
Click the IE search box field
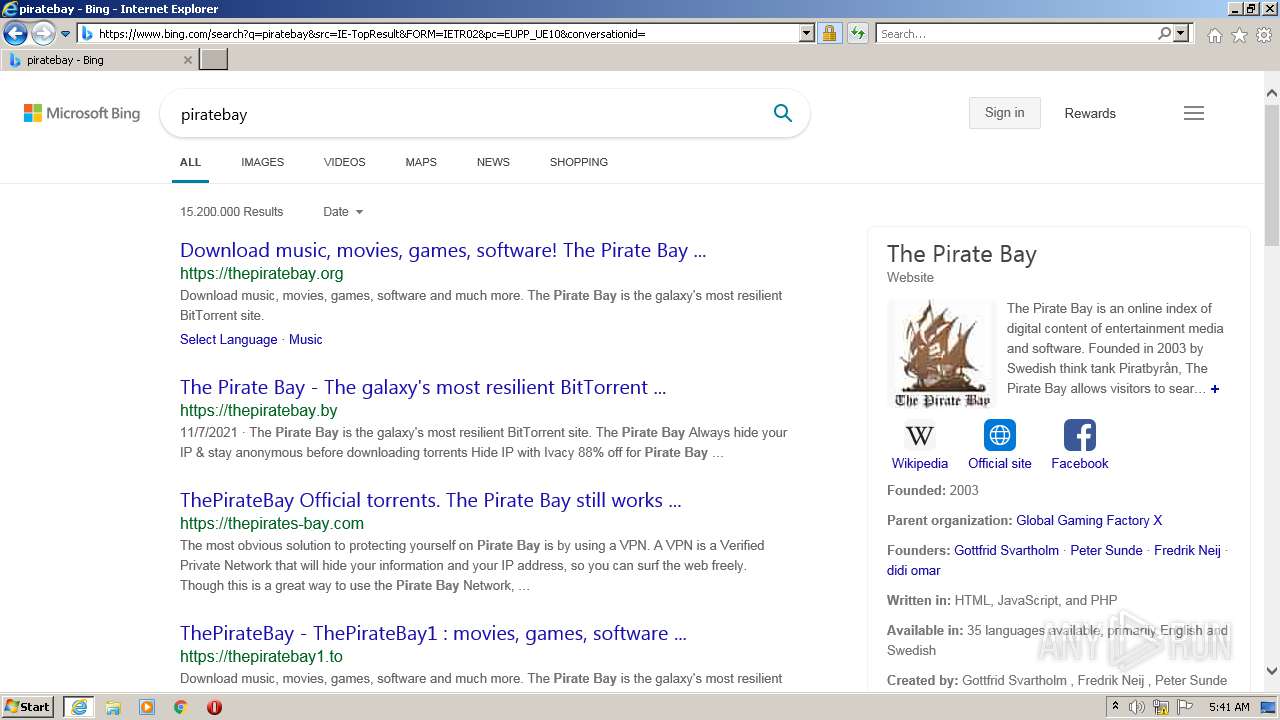(1016, 34)
